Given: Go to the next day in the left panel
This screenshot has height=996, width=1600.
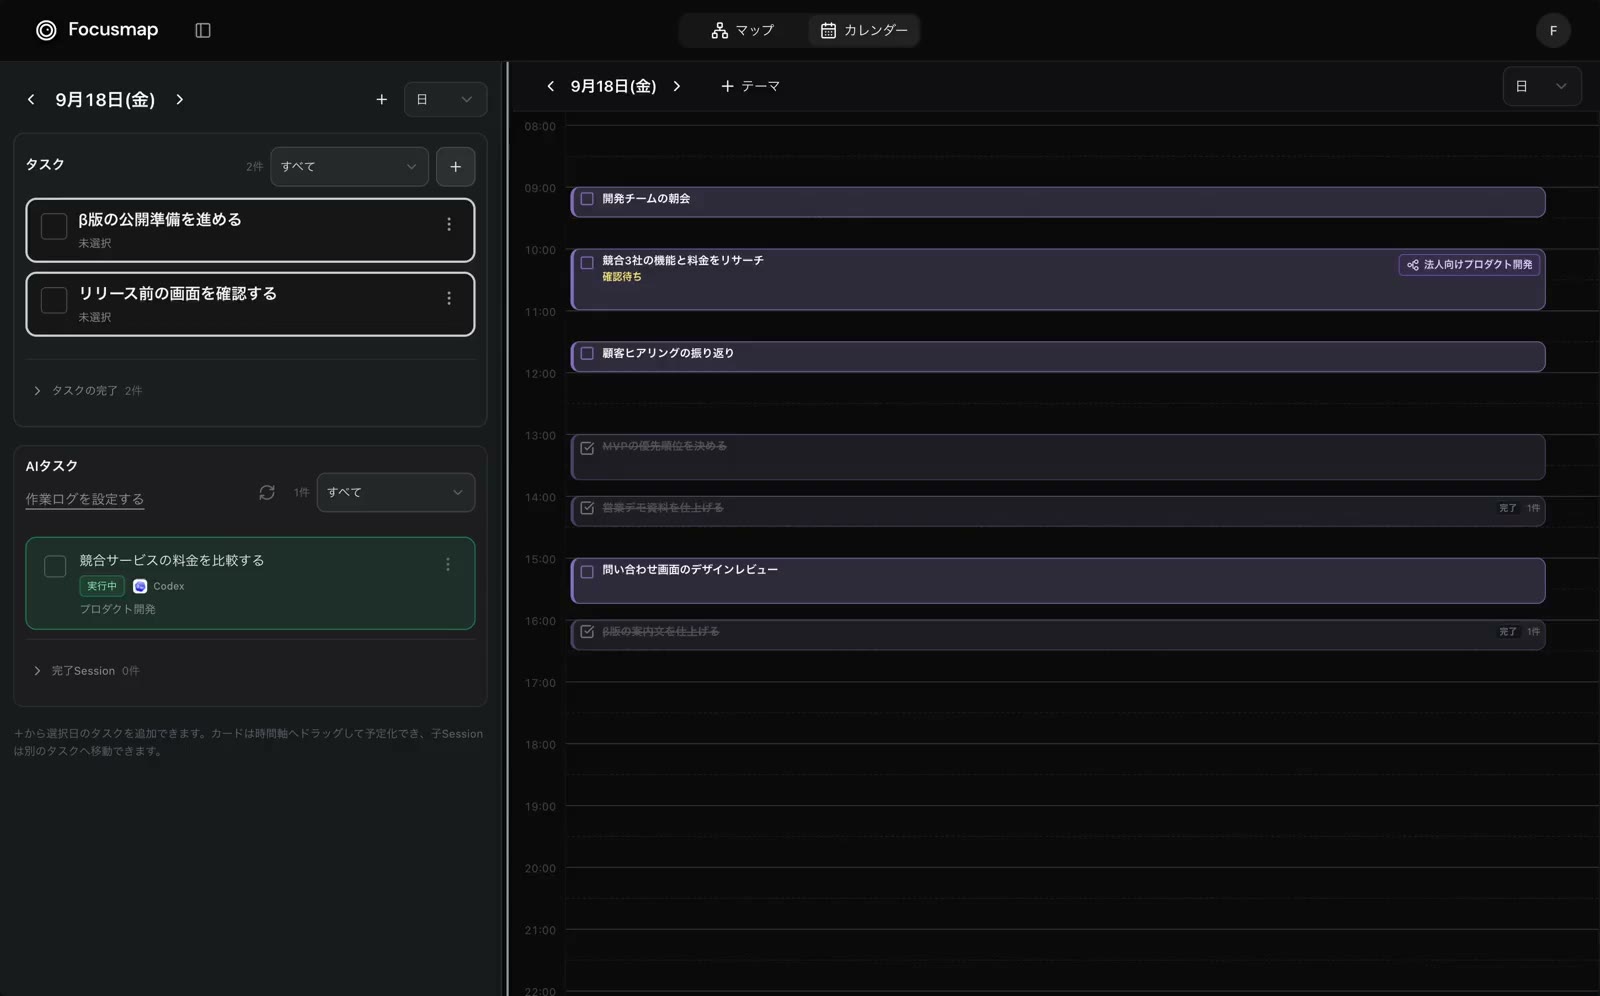Looking at the screenshot, I should 180,100.
